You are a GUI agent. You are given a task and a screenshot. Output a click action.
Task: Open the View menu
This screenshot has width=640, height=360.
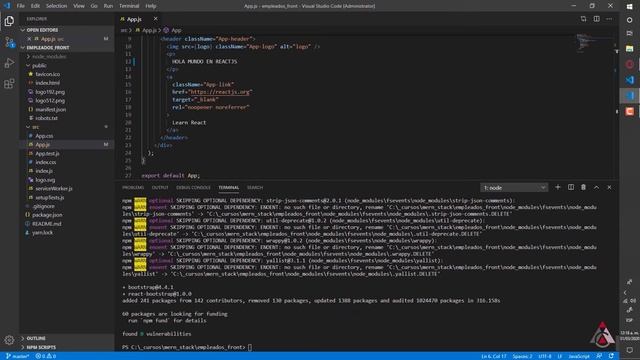79,6
